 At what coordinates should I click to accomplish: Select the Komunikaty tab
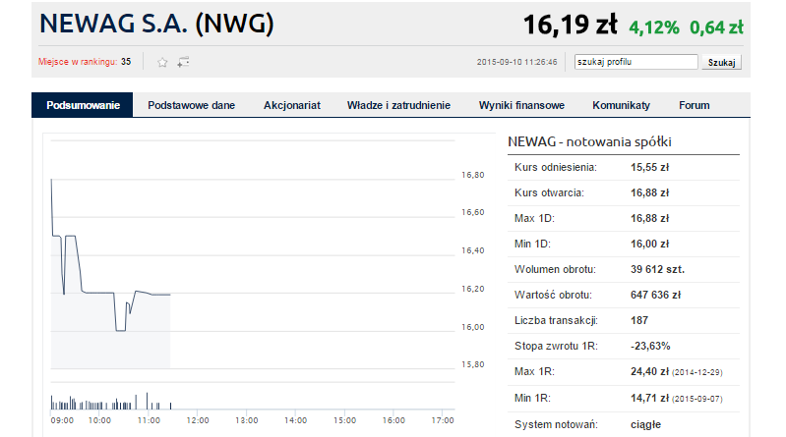(x=621, y=105)
